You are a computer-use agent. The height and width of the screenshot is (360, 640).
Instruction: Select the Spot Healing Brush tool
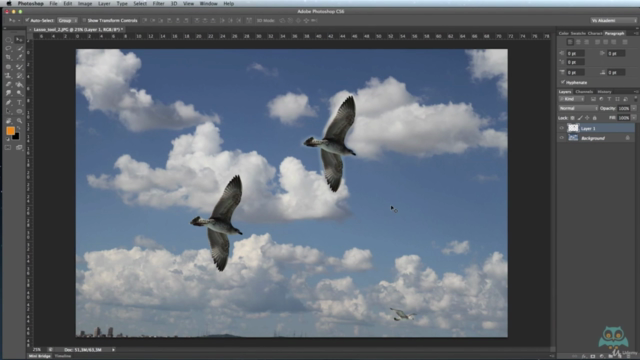tap(9, 67)
